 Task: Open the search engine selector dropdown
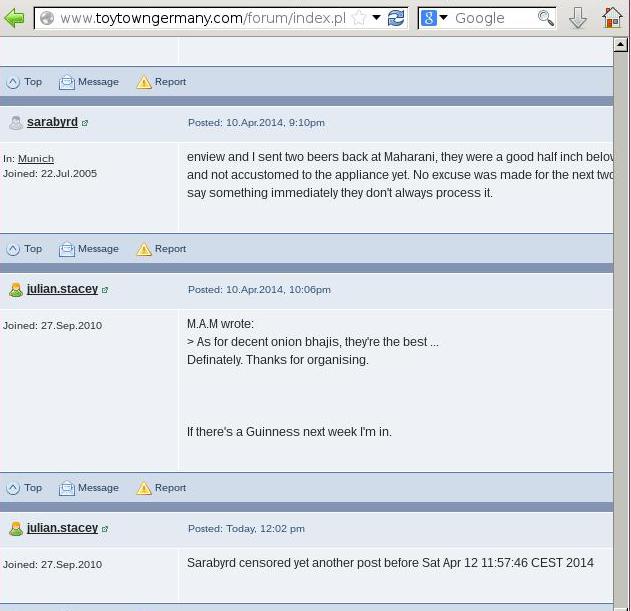434,18
